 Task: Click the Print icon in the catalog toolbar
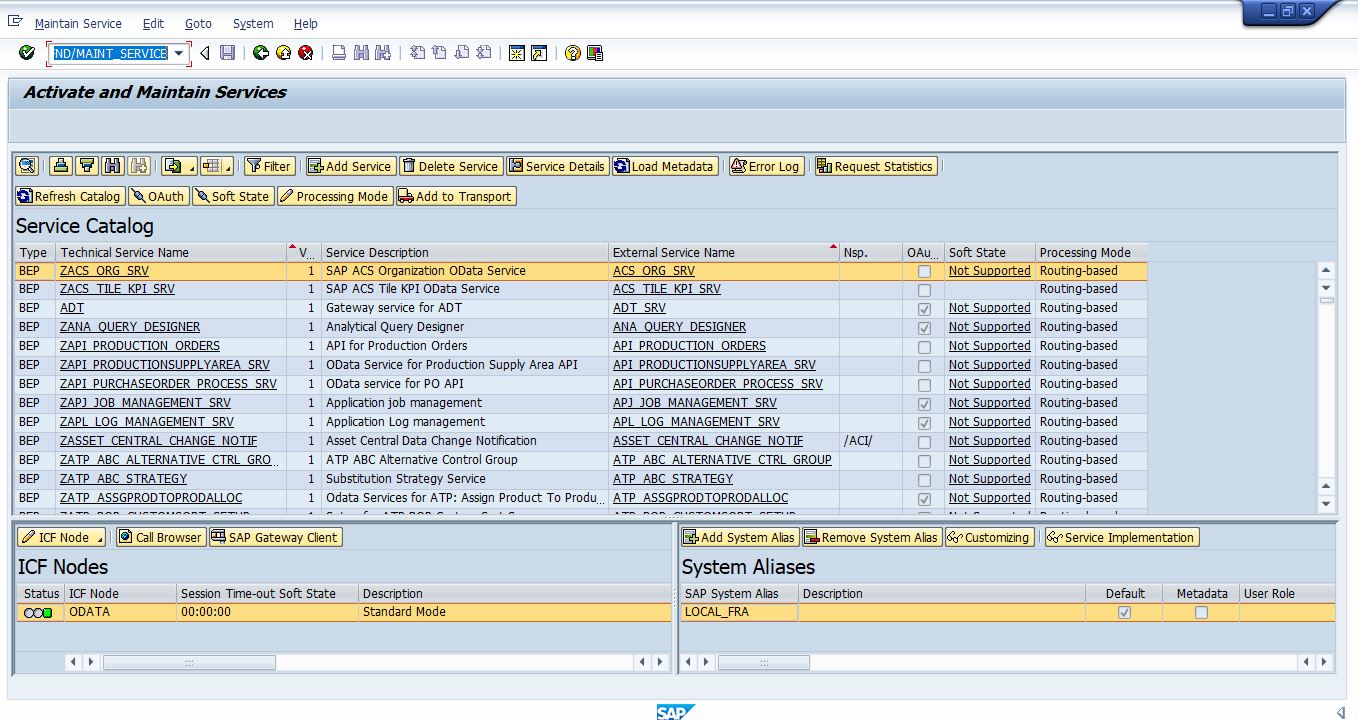(x=61, y=166)
